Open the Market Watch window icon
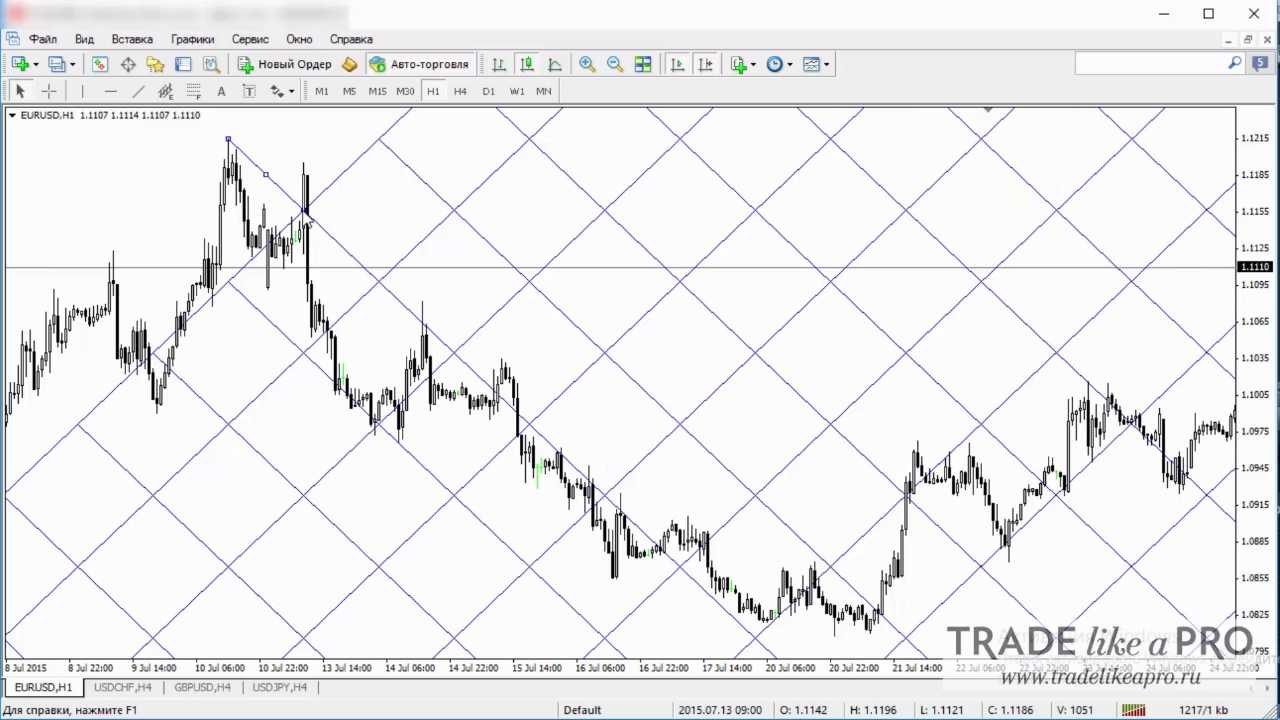Screen dimensions: 1280x720 coord(100,64)
